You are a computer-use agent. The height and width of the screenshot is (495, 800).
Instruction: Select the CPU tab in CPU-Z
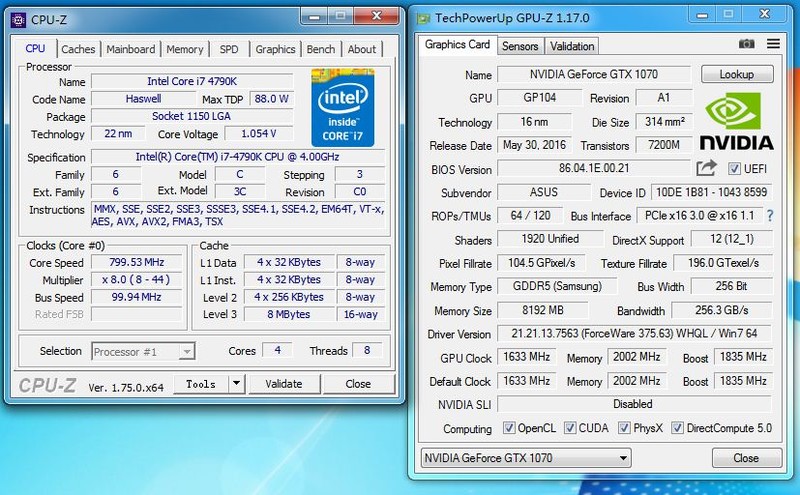point(35,48)
